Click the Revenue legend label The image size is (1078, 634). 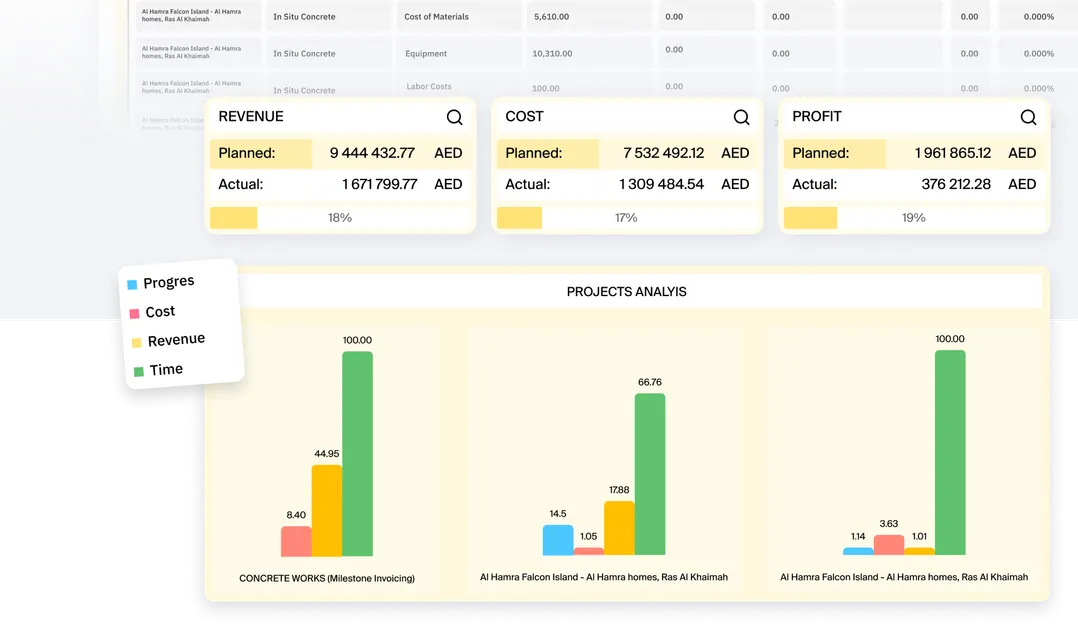[176, 340]
